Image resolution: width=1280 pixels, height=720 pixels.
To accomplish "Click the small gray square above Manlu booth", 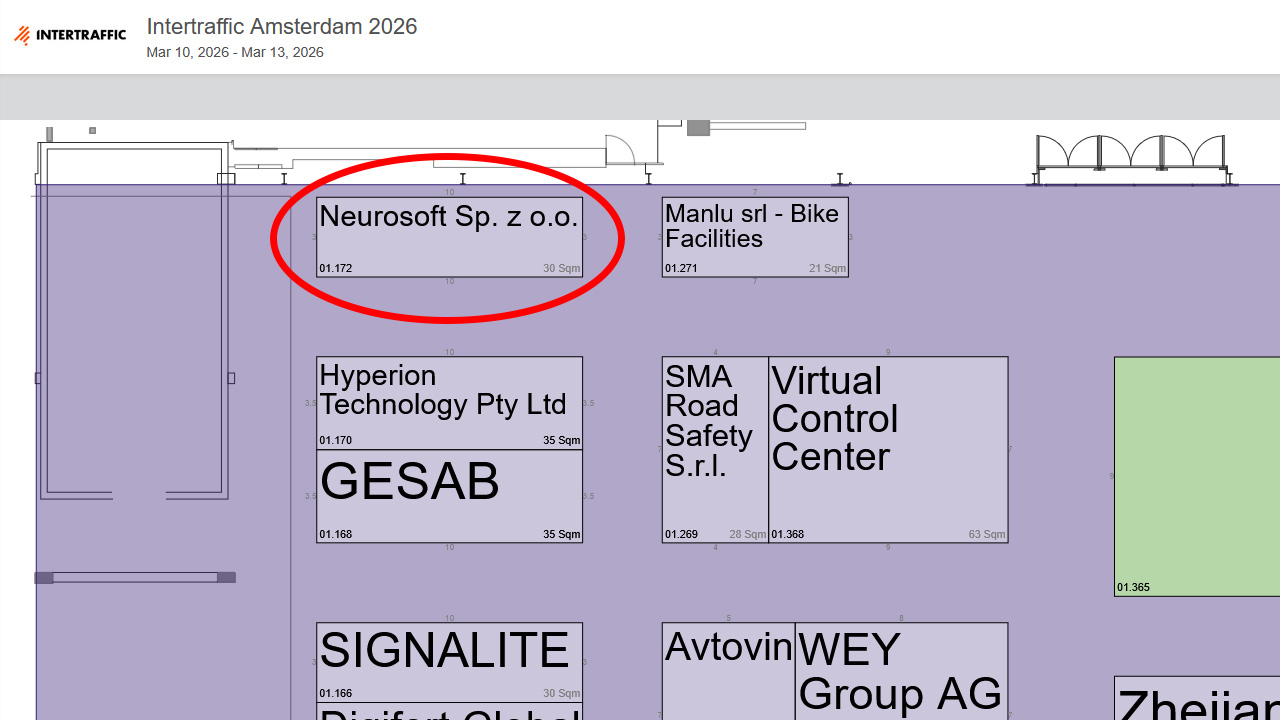I will pyautogui.click(x=697, y=127).
